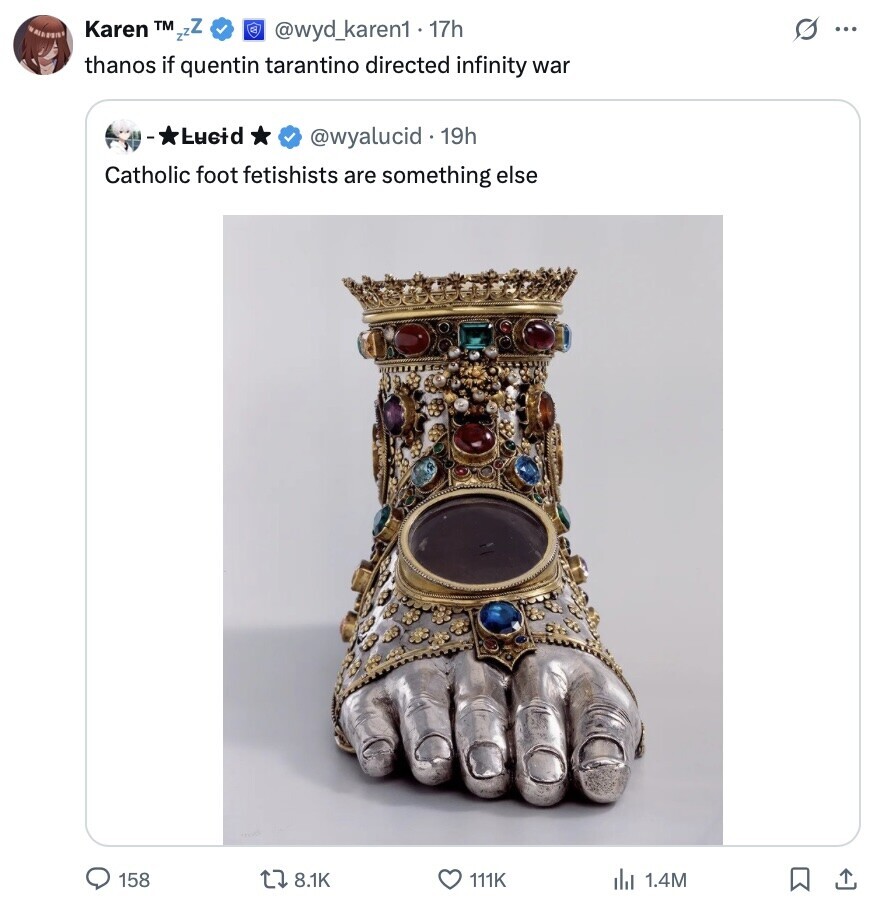Click Karen's blue verified badge
The width and height of the screenshot is (878, 902).
pyautogui.click(x=222, y=30)
